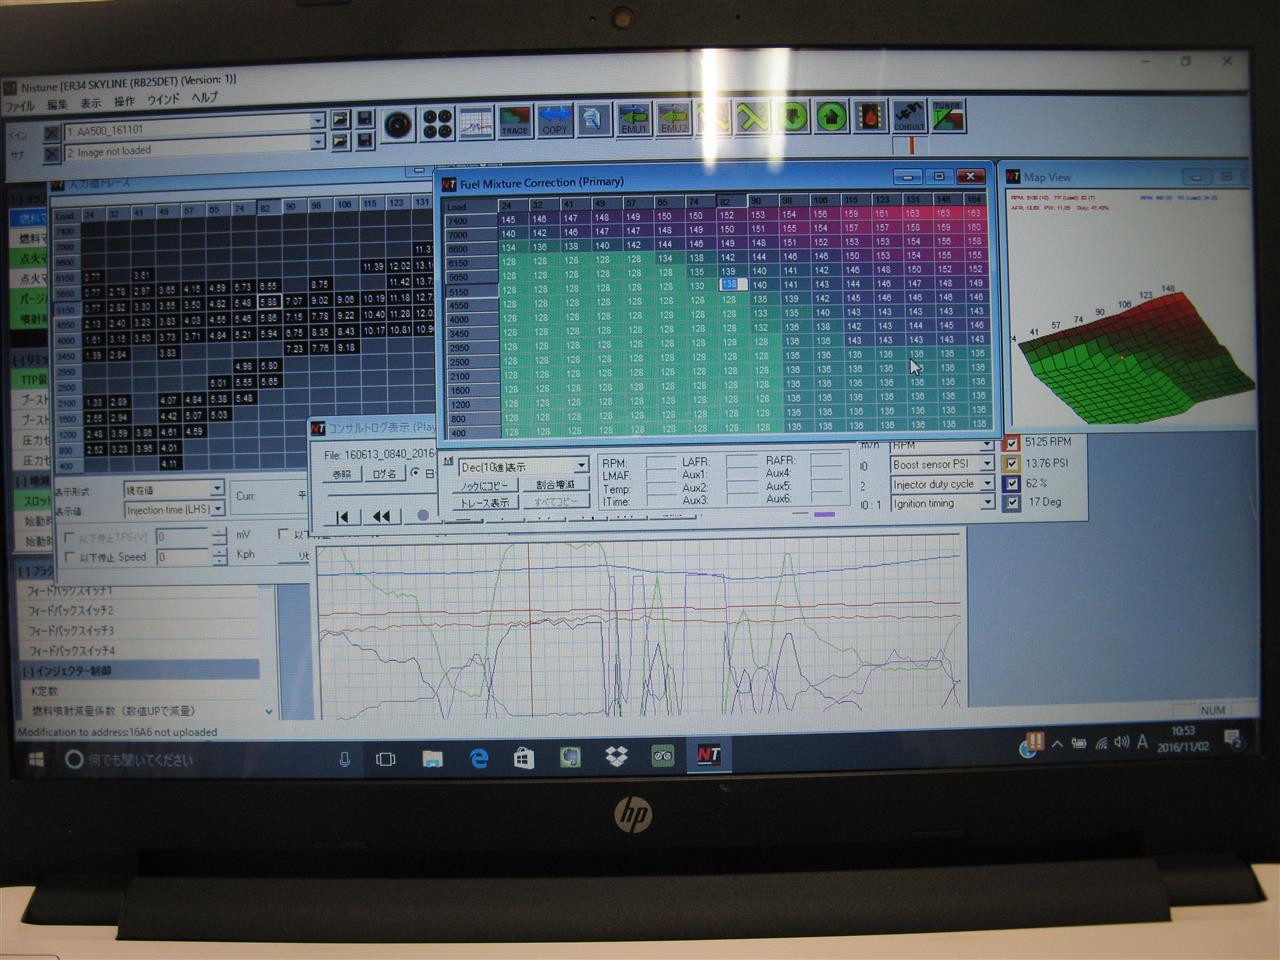Open the Windows Store taskbar icon
The image size is (1280, 960).
[x=524, y=759]
